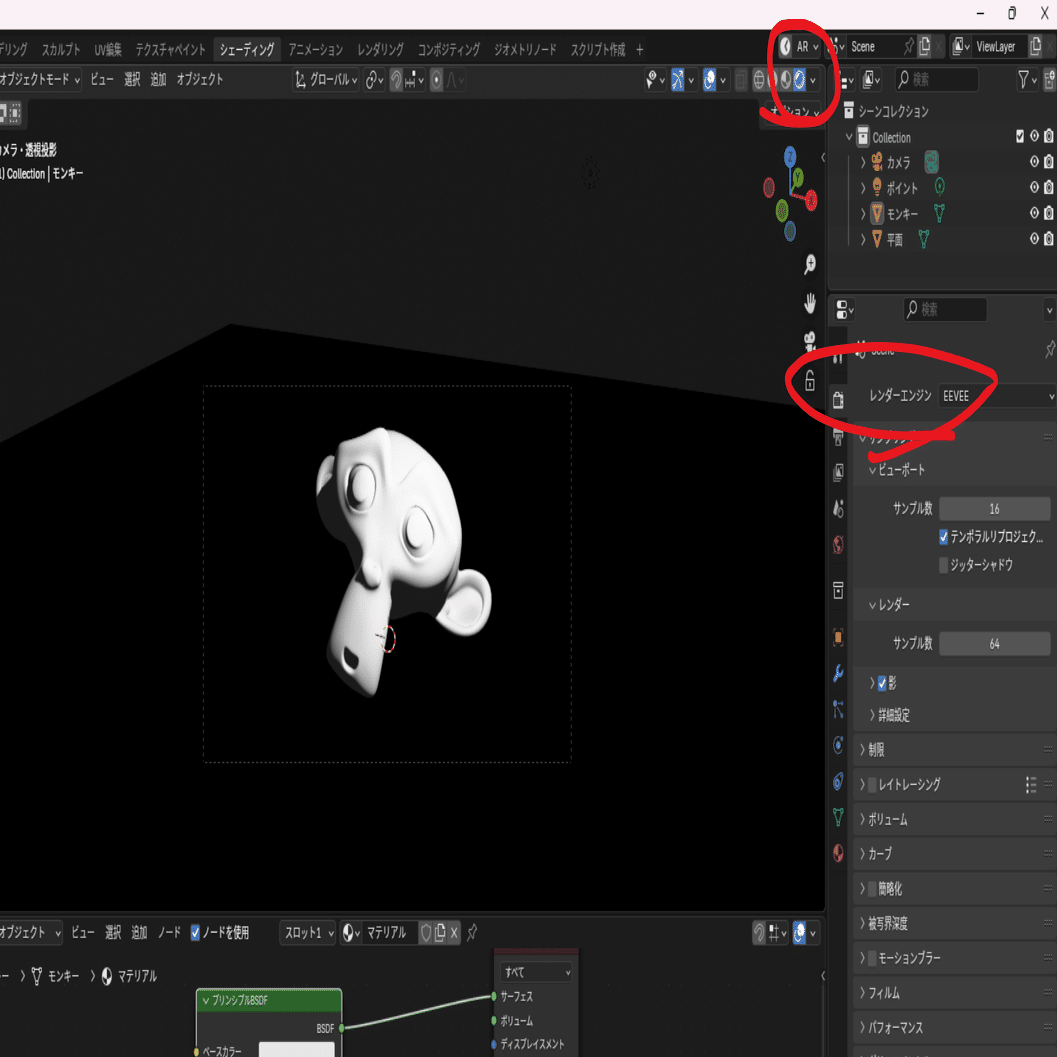Click duplicate material icon in node header
Image resolution: width=1057 pixels, height=1057 pixels.
click(x=440, y=933)
